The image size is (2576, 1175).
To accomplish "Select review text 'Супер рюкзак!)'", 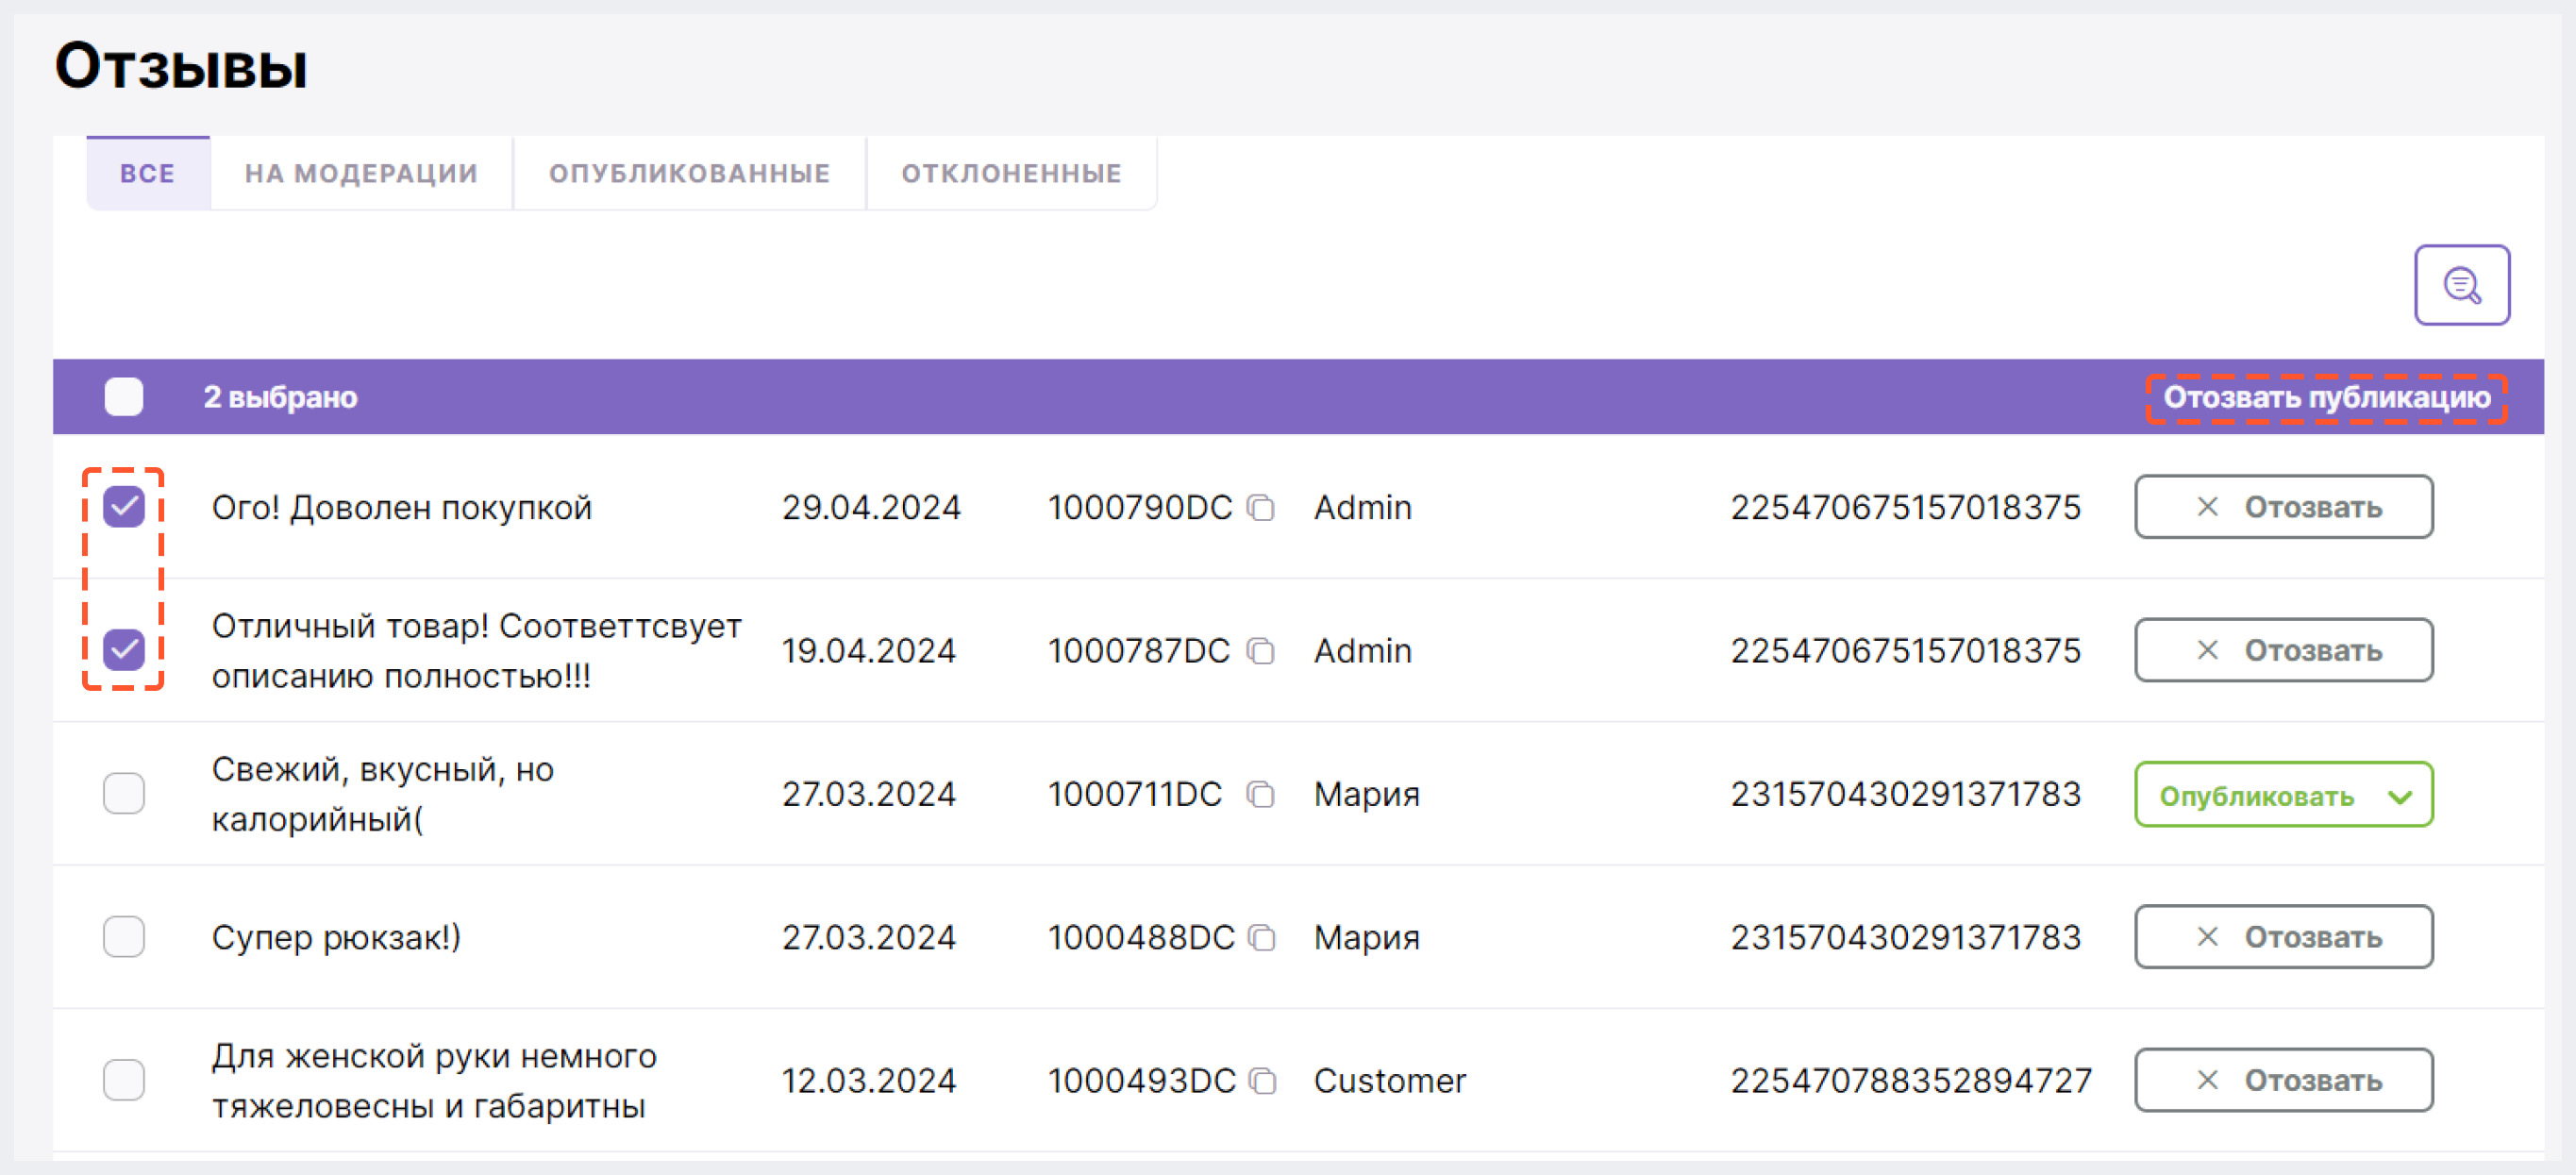I will (336, 938).
